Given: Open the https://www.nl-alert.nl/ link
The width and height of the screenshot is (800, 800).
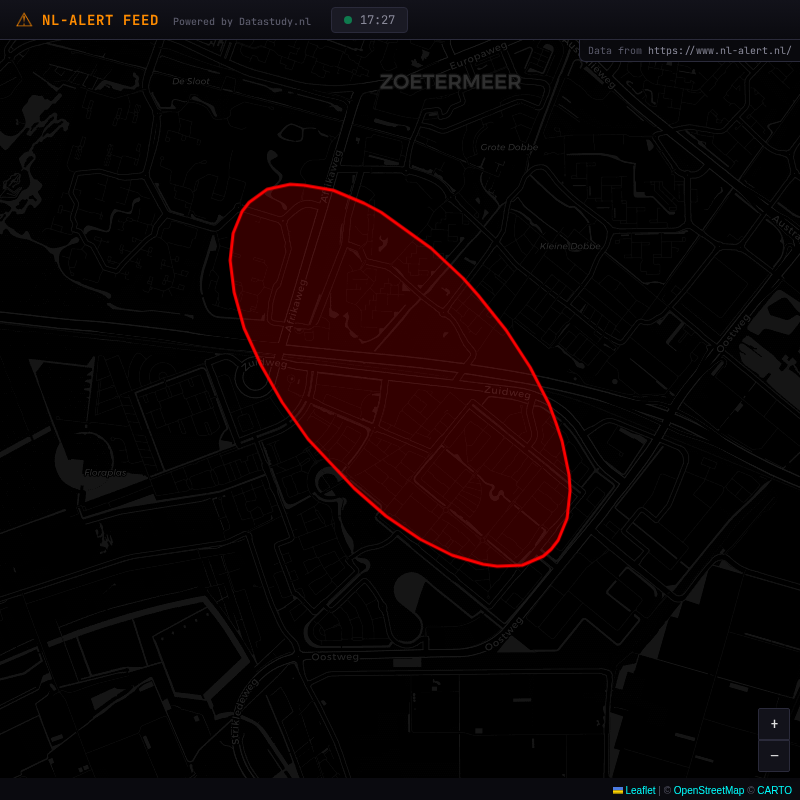Looking at the screenshot, I should click(x=719, y=51).
